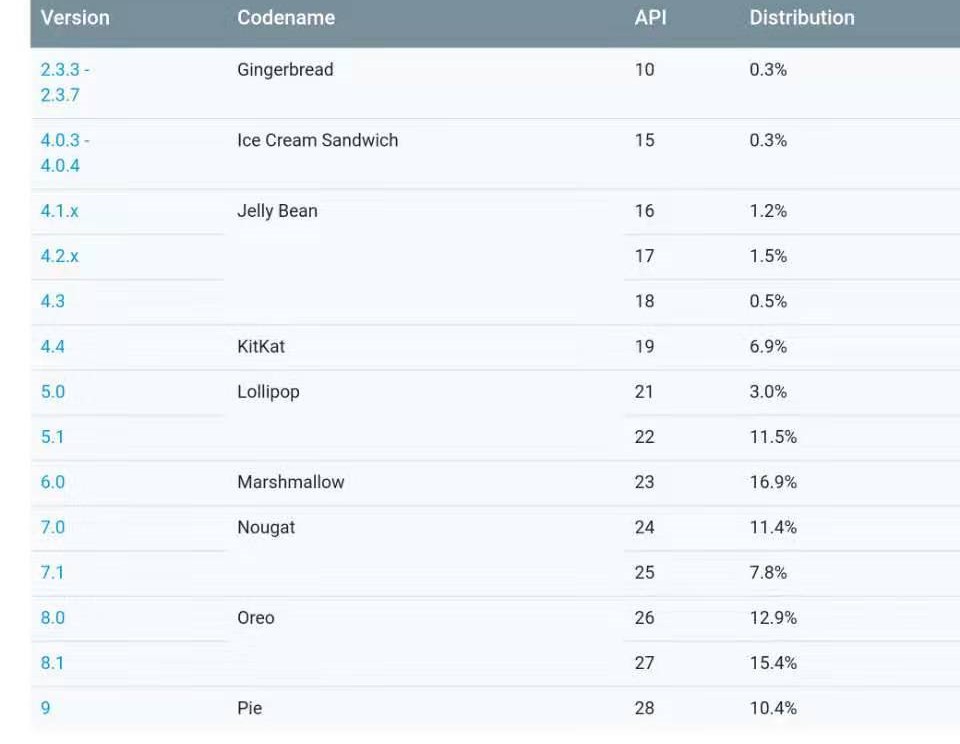Open the 4.3 version link
This screenshot has width=960, height=744.
(x=53, y=301)
